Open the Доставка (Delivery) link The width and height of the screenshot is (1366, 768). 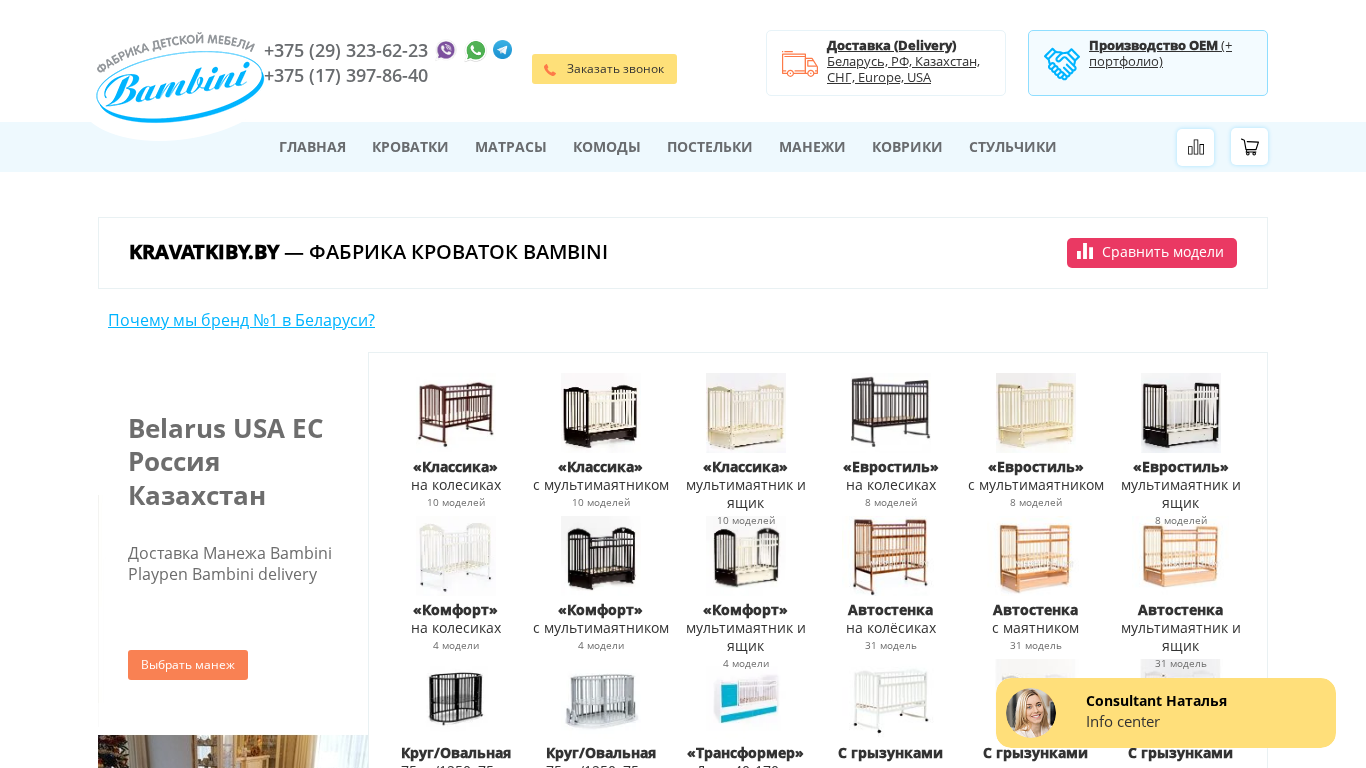coord(891,45)
